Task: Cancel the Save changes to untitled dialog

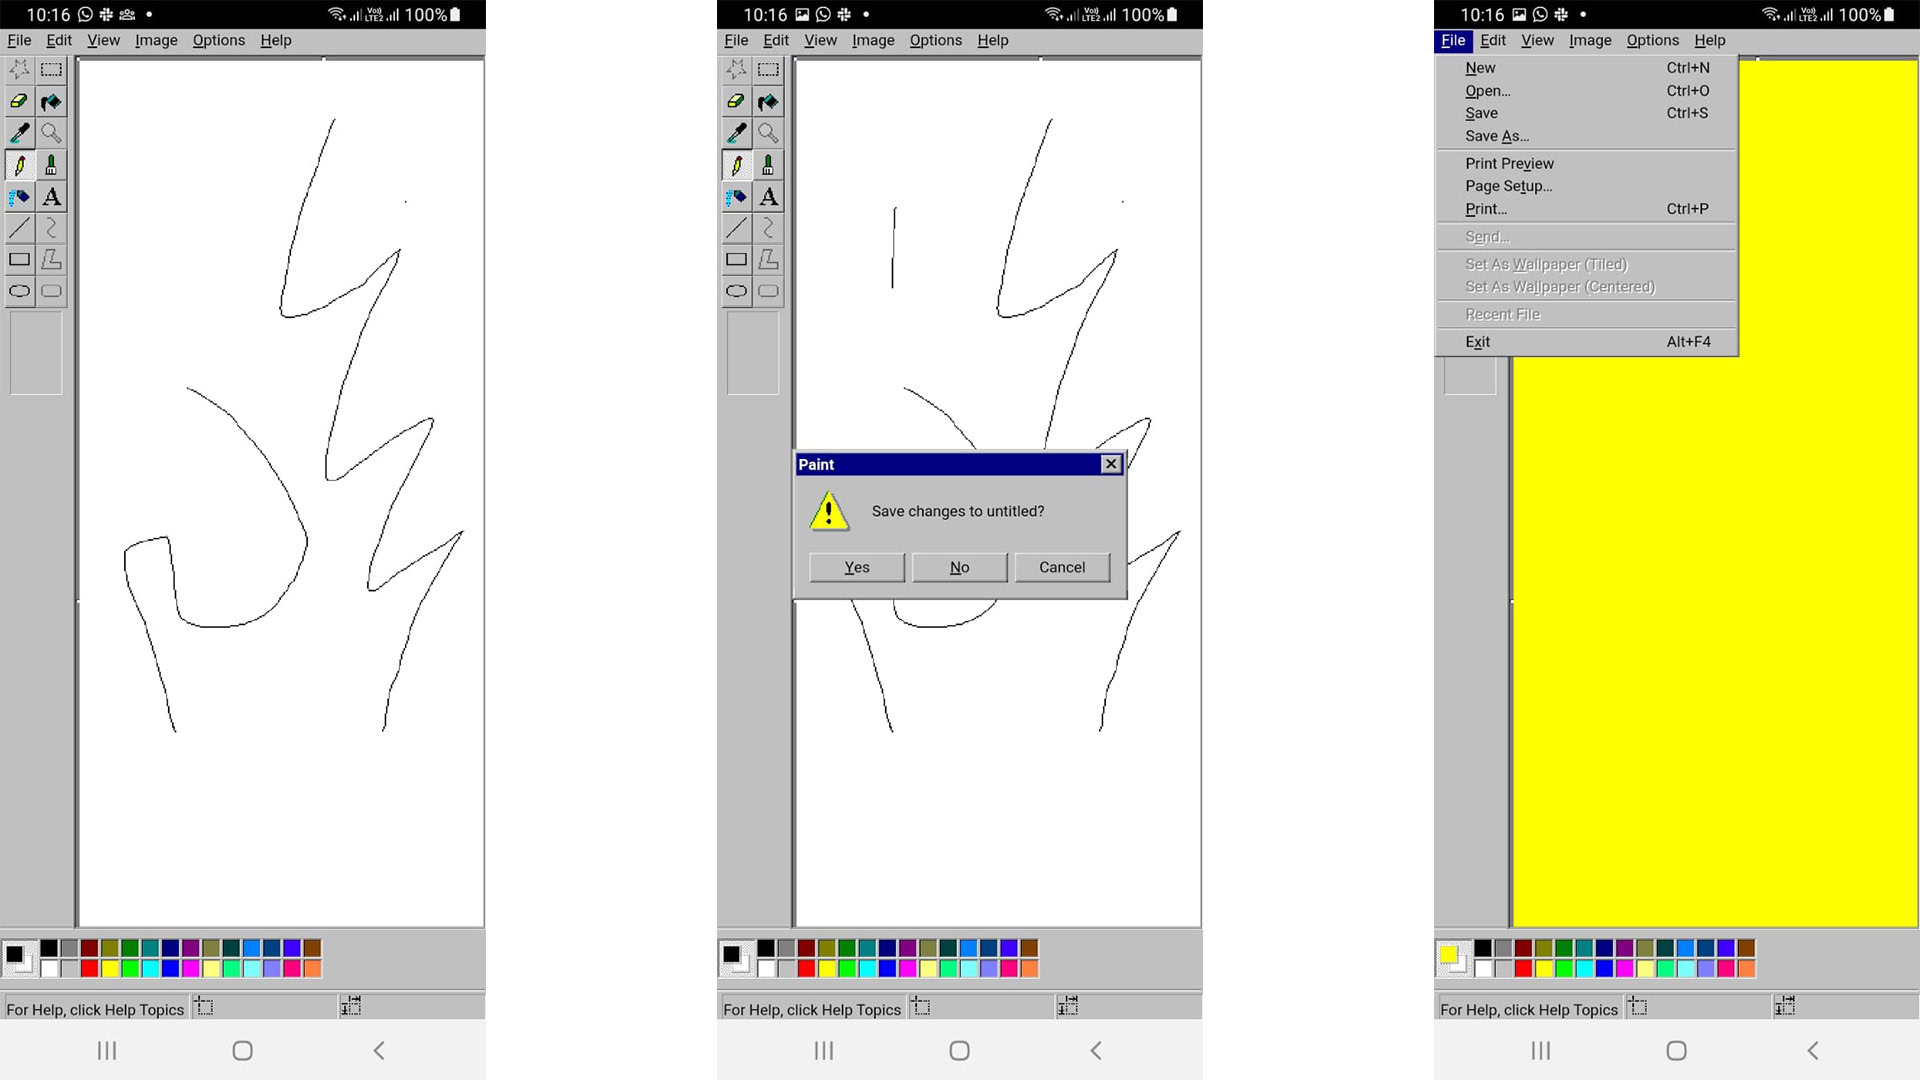Action: tap(1062, 567)
